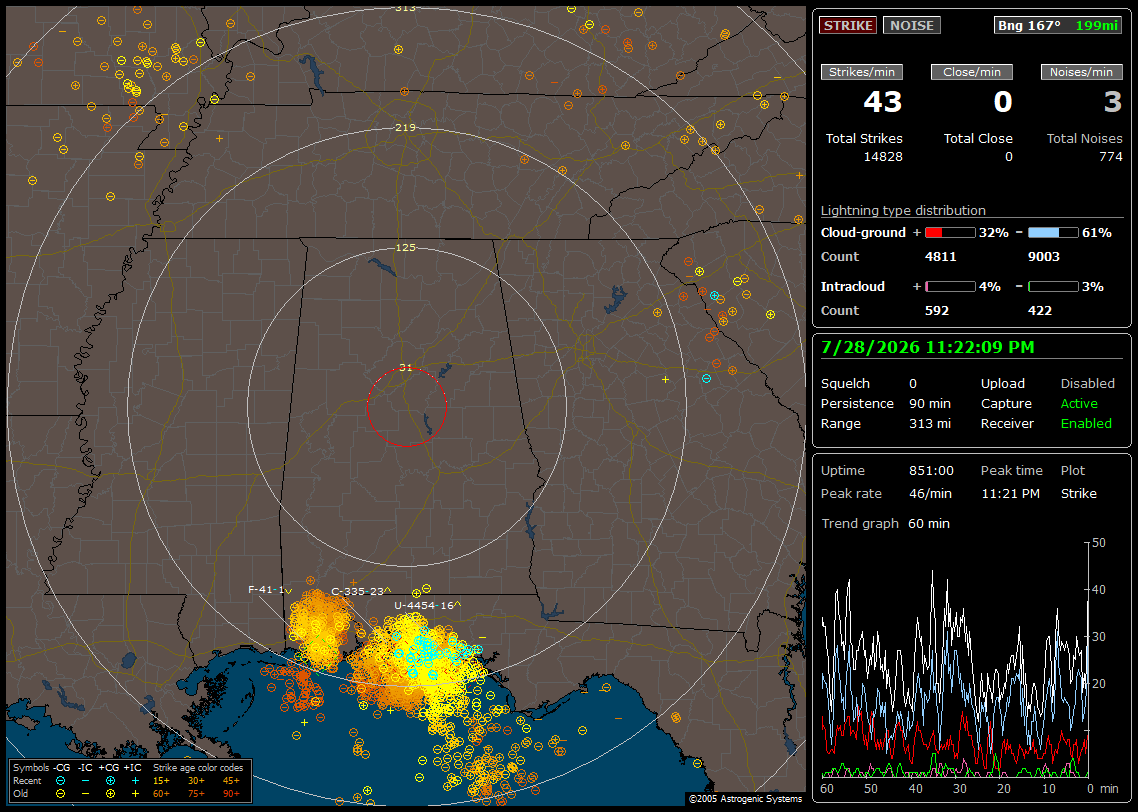The width and height of the screenshot is (1138, 812).
Task: Click the negative intracloud green percentage bar
Action: (1053, 287)
